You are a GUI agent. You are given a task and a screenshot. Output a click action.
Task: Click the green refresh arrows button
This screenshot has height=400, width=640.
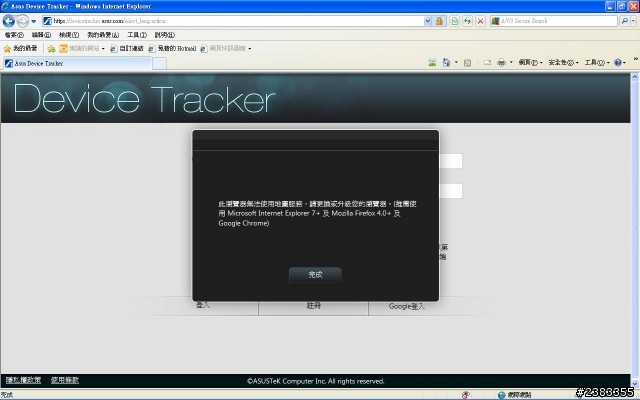coord(467,21)
